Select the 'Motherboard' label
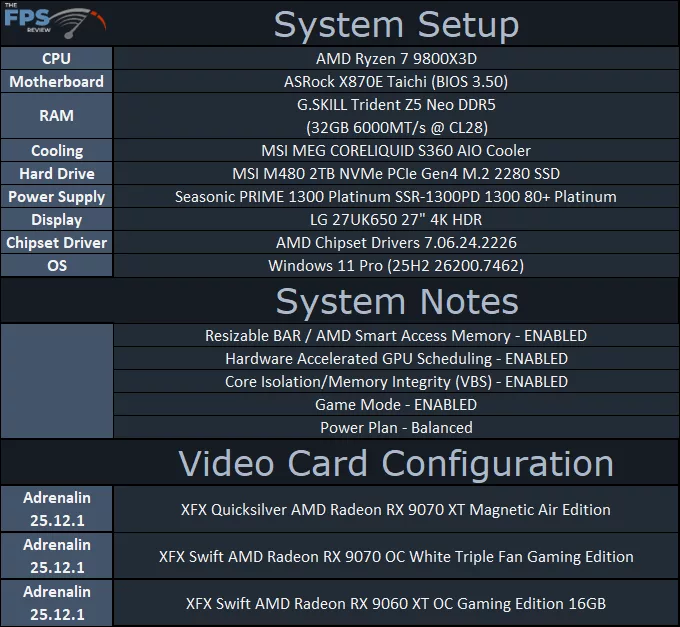680x627 pixels. point(56,82)
